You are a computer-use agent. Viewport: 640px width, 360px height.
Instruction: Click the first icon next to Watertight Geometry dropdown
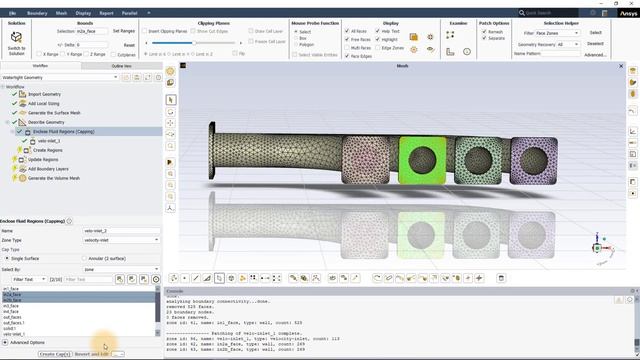pyautogui.click(x=126, y=77)
